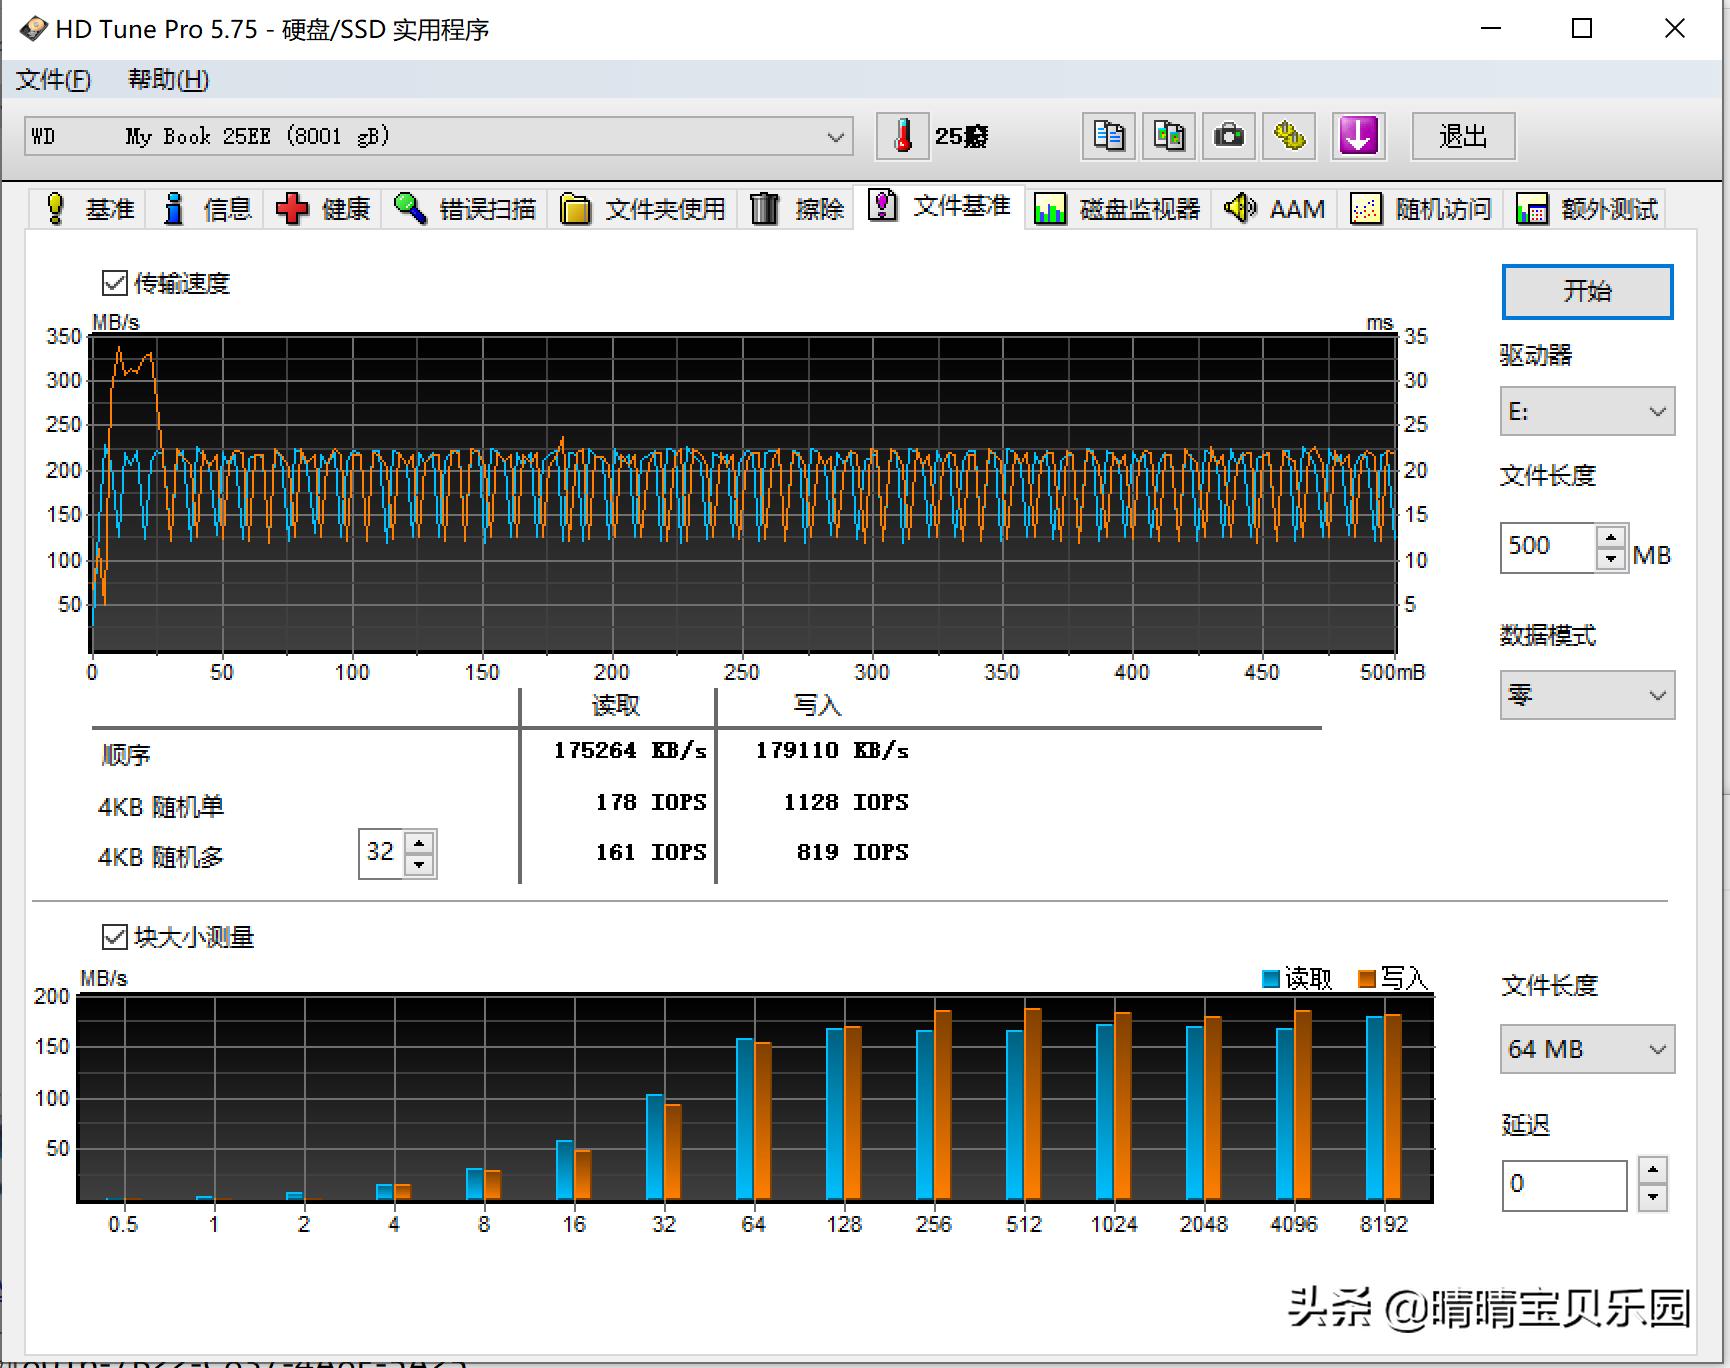Open the 文件 (File) menu
The image size is (1730, 1368).
[x=53, y=80]
